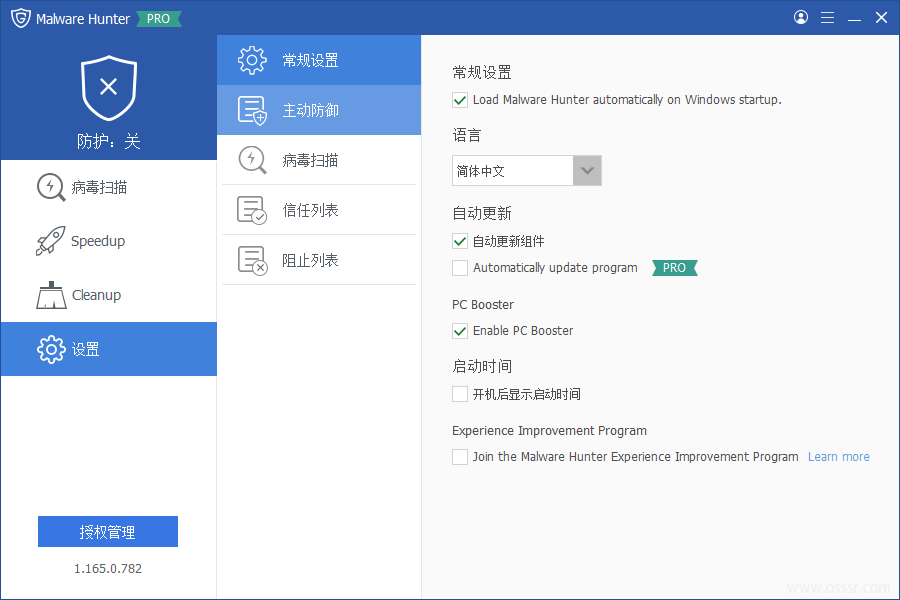900x600 pixels.
Task: Go to Speedup in the left sidebar
Action: (x=109, y=241)
